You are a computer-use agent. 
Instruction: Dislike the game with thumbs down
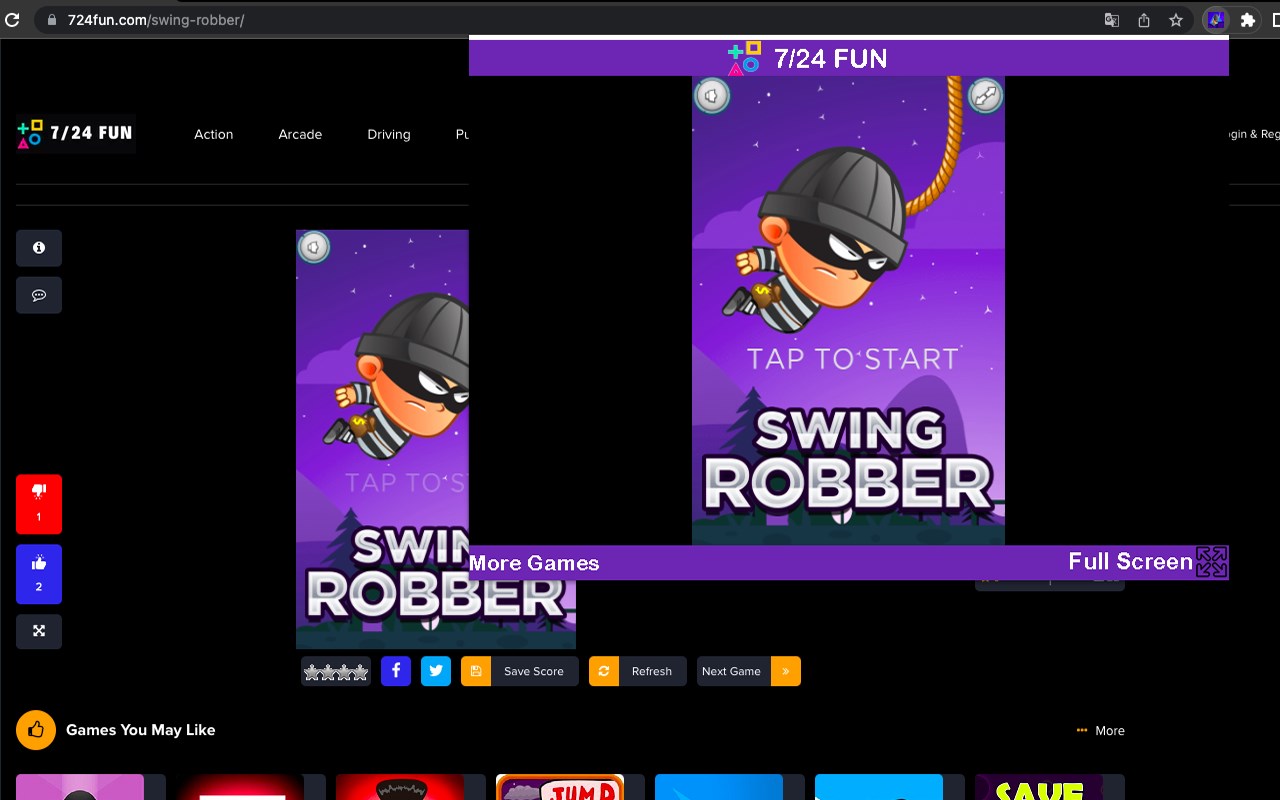[39, 504]
